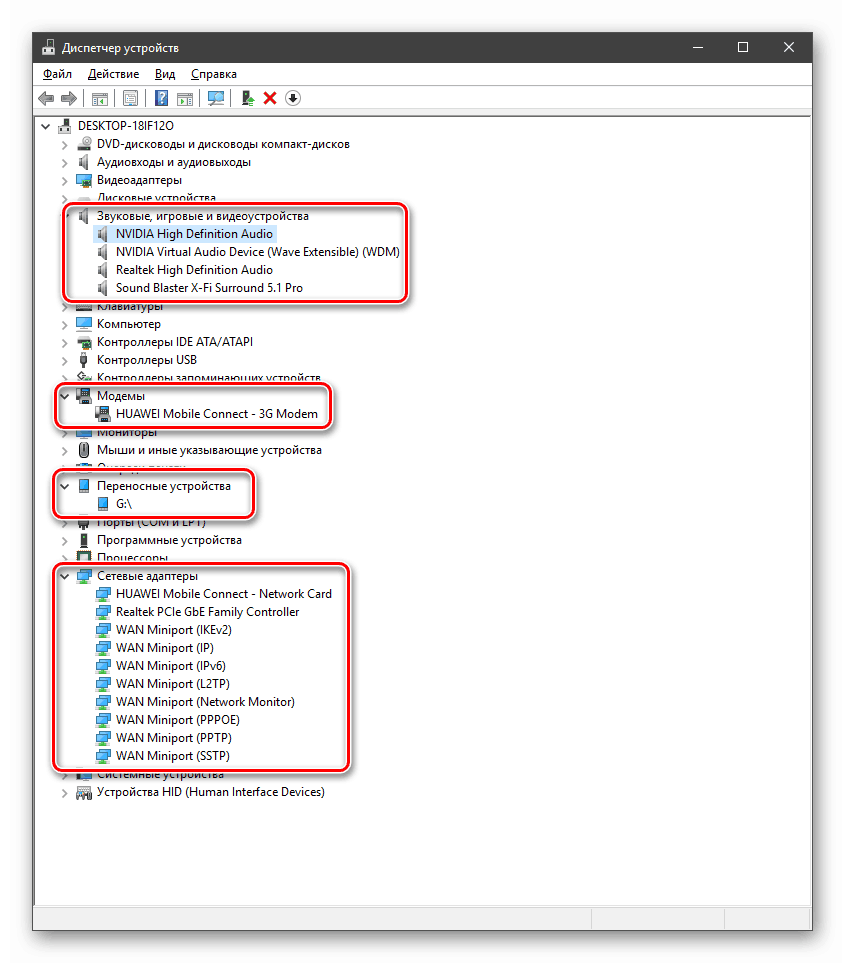Open the Вид menu

click(x=165, y=74)
